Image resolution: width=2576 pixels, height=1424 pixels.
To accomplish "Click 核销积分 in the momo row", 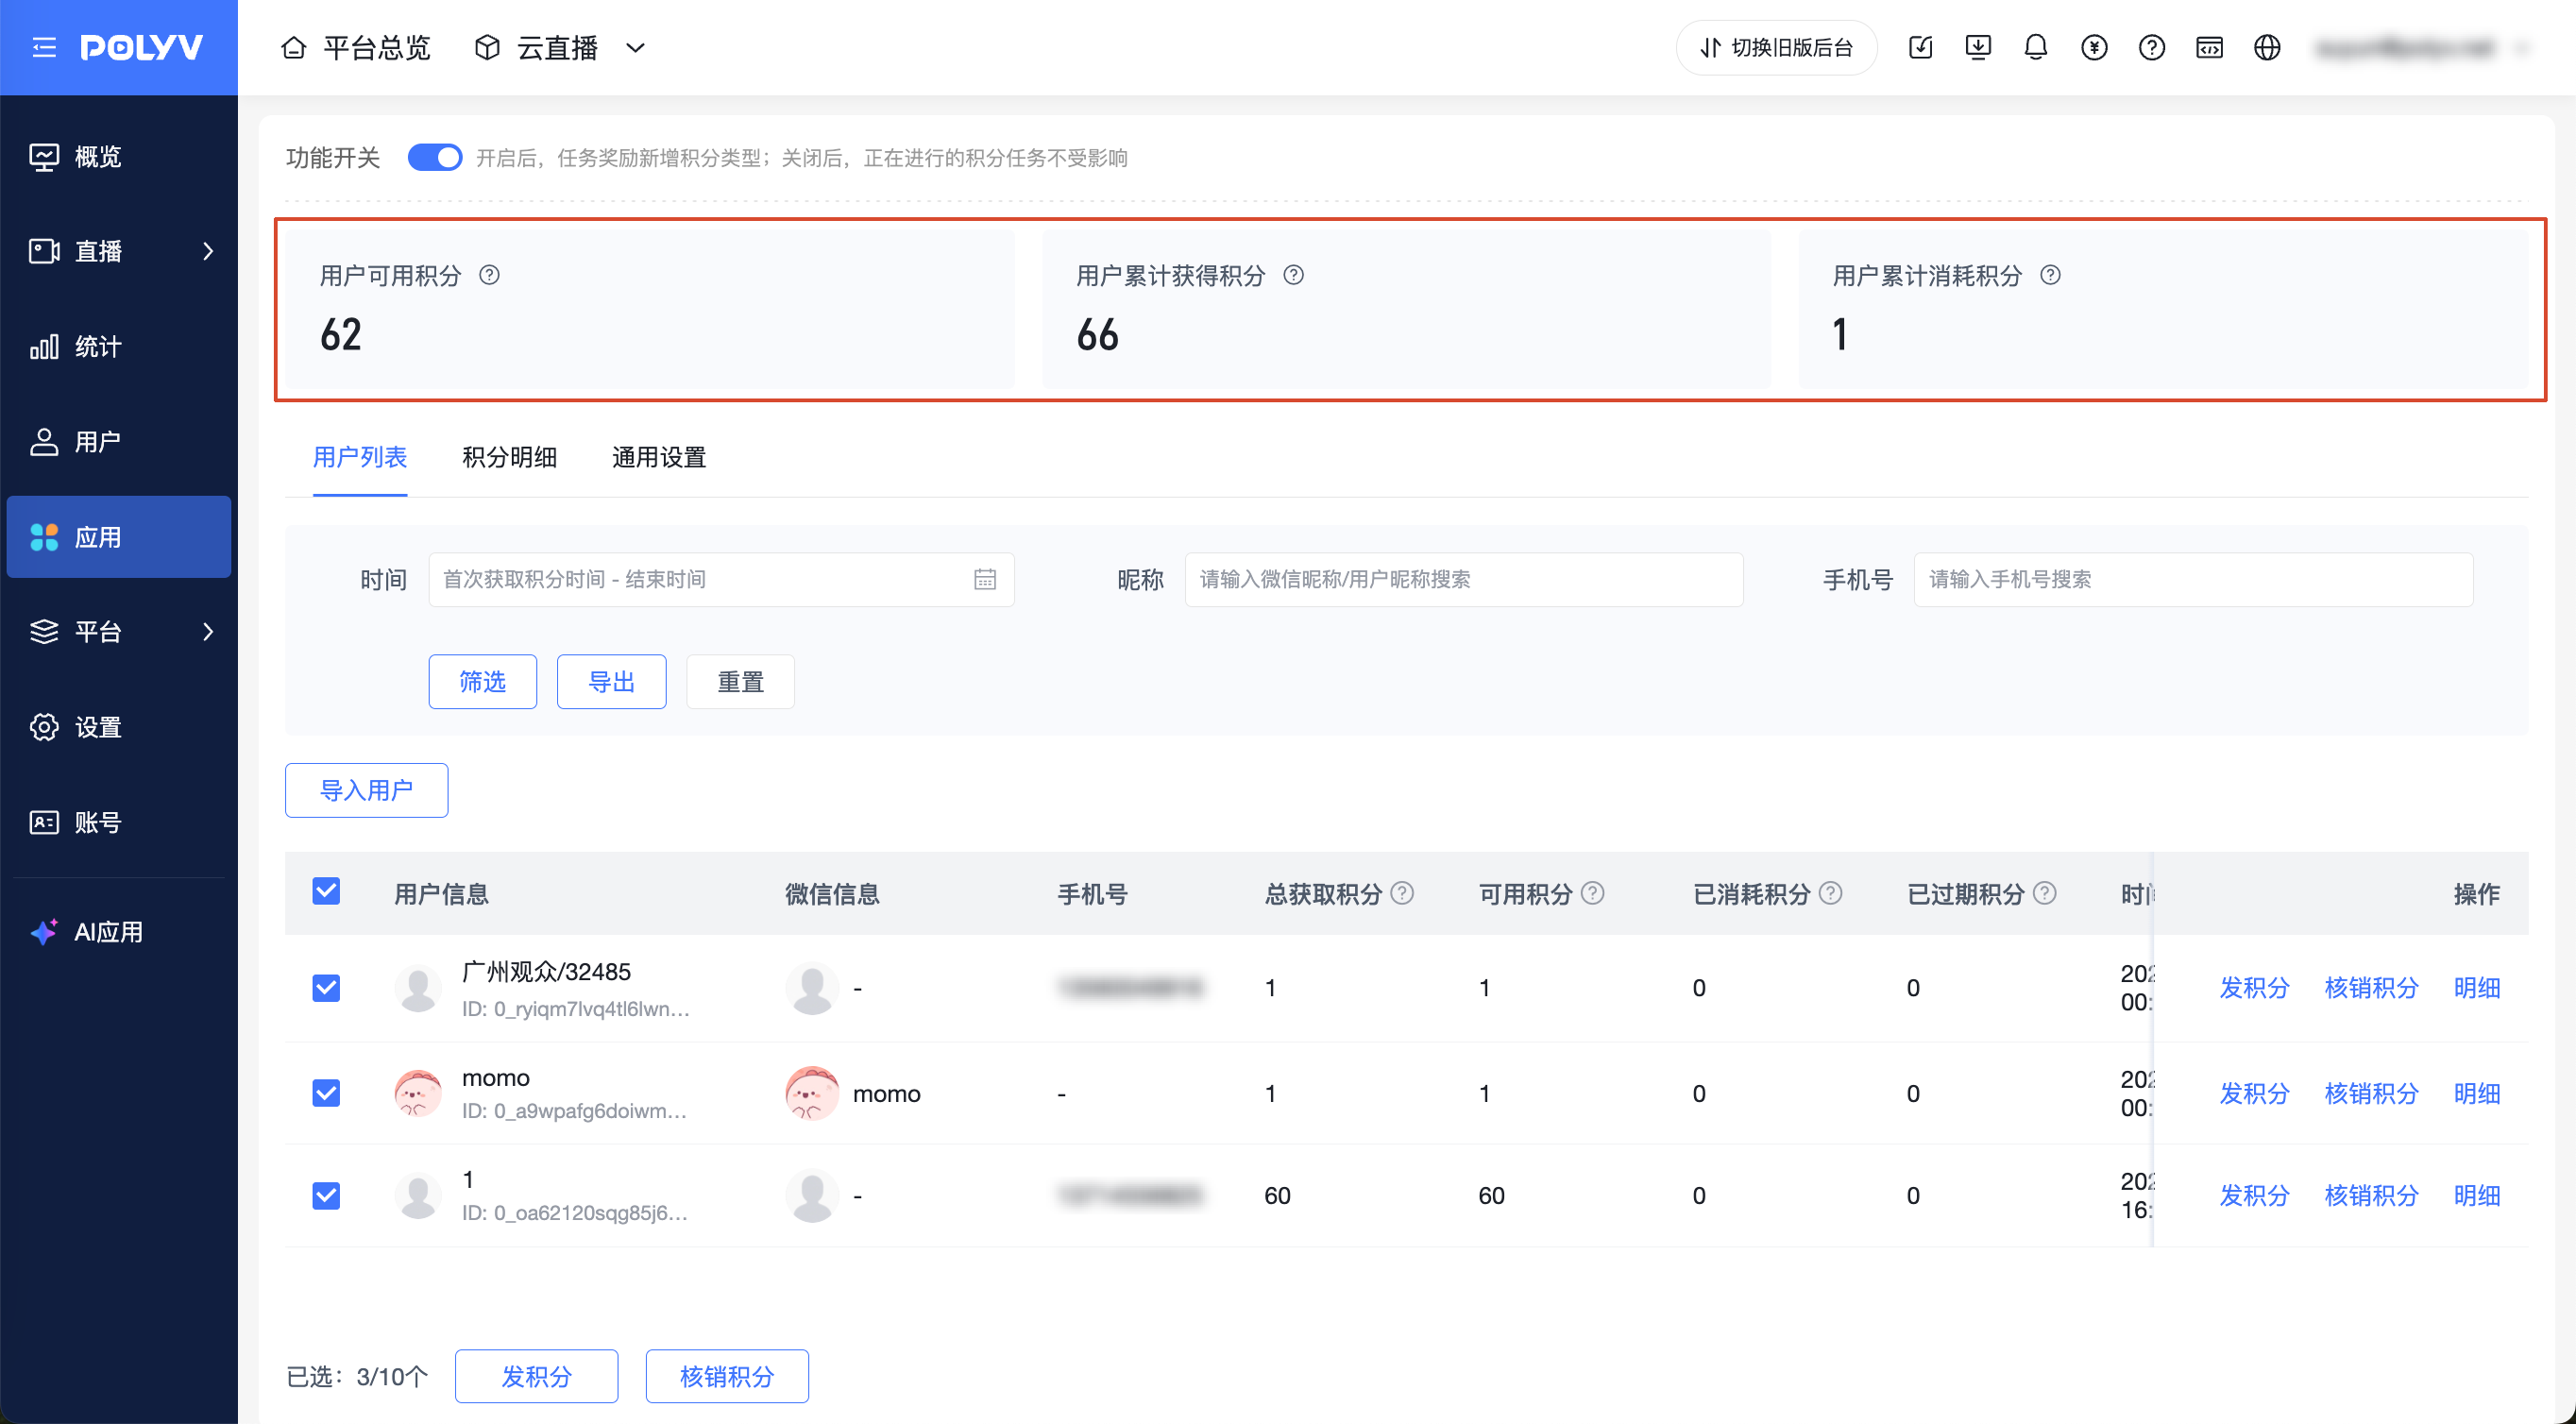I will pos(2372,1093).
